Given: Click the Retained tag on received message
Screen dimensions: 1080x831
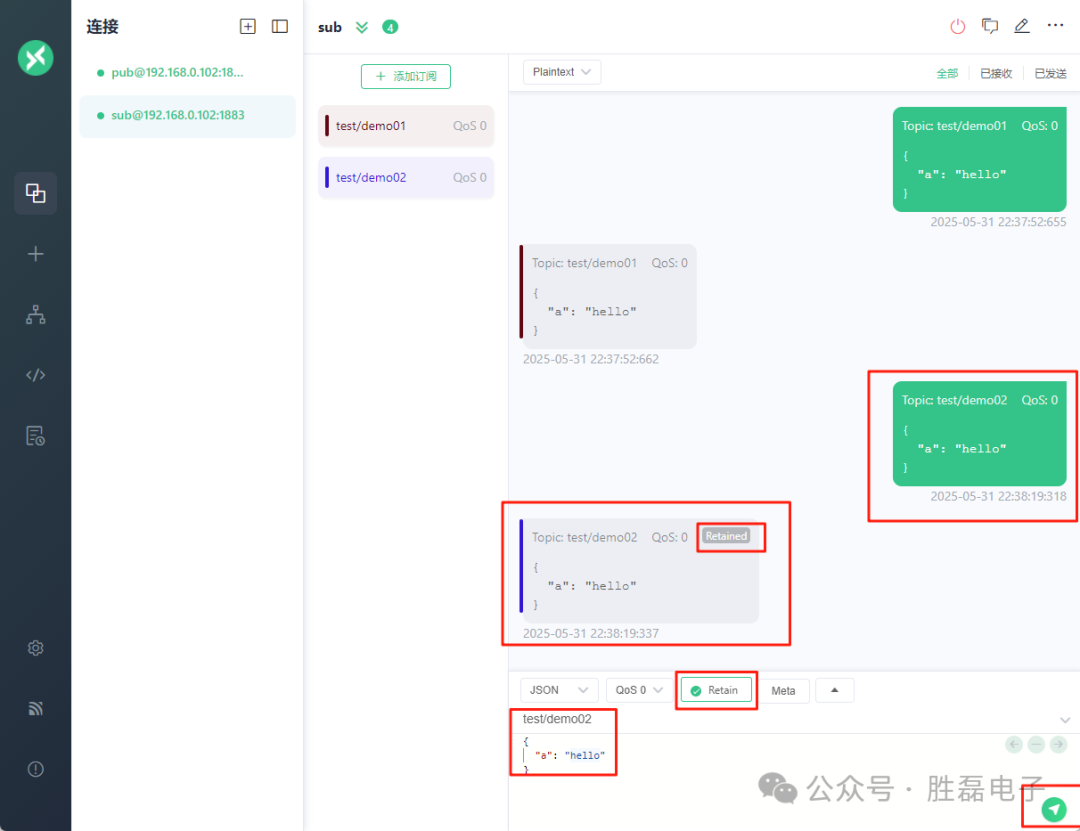Looking at the screenshot, I should 726,536.
